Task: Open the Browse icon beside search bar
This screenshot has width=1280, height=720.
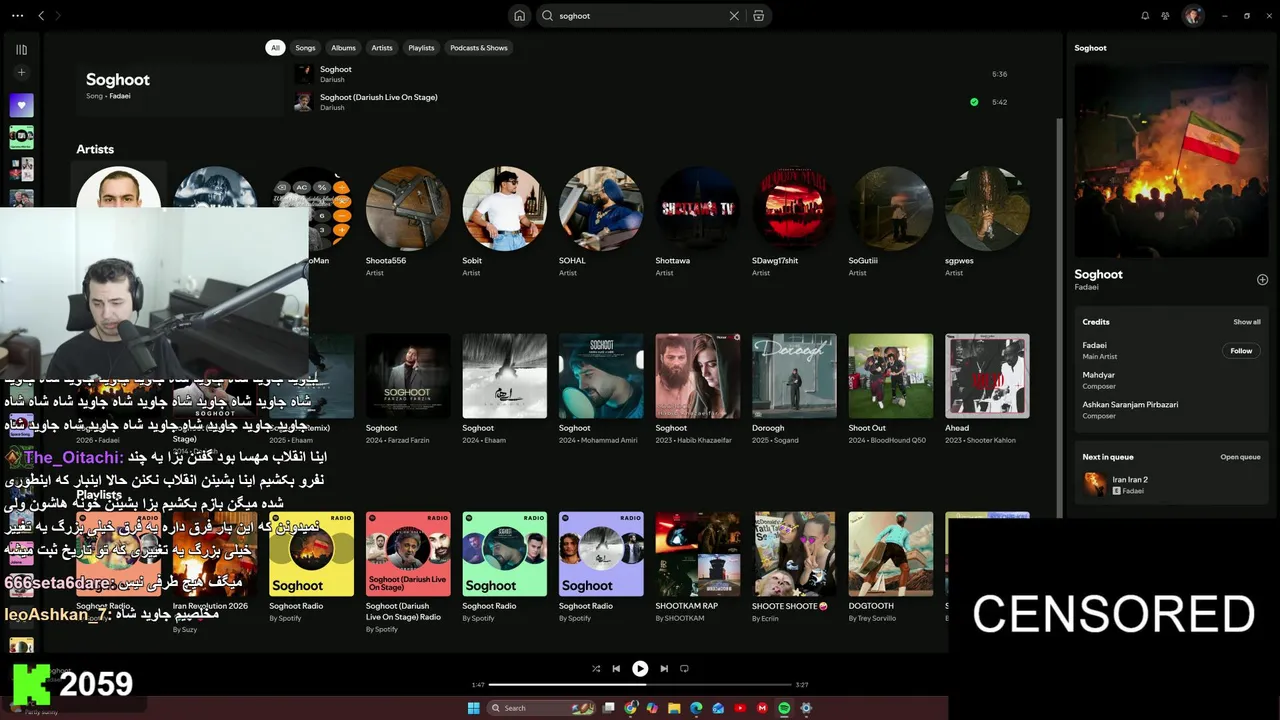Action: click(758, 16)
